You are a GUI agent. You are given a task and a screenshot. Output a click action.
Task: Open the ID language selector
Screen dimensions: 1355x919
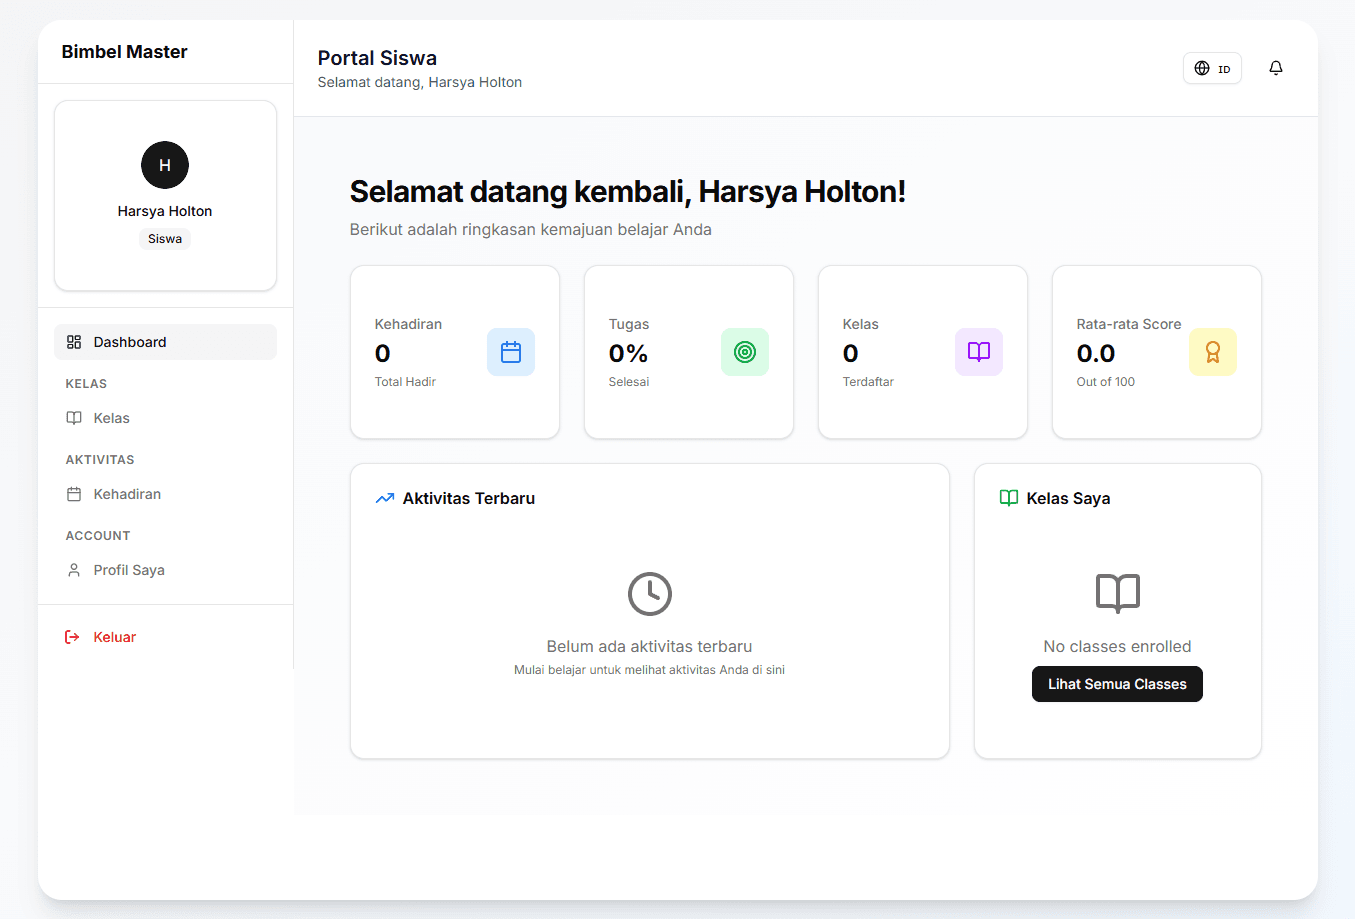click(x=1211, y=68)
